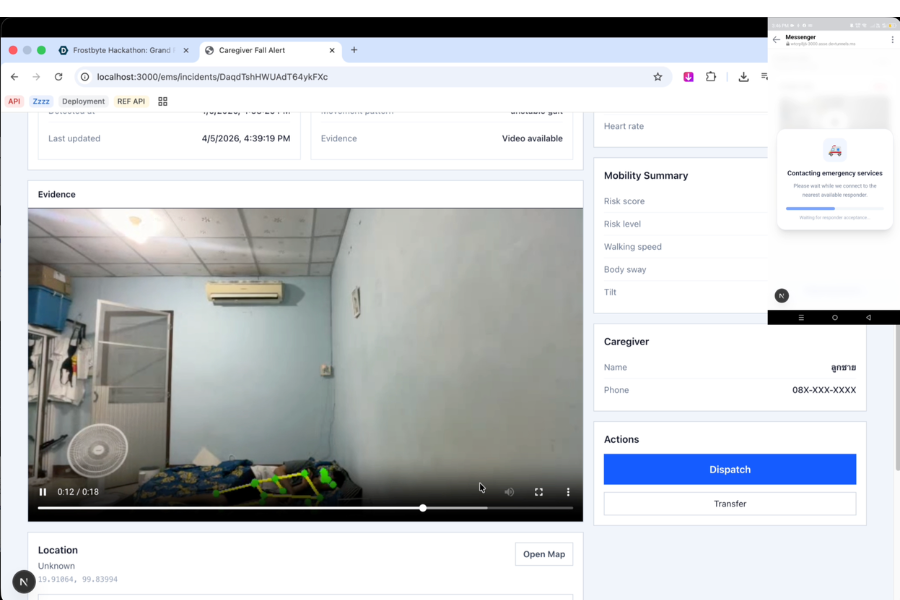Click the Next.js dev tools badge on the incident page
The image size is (900, 600).
(x=24, y=582)
